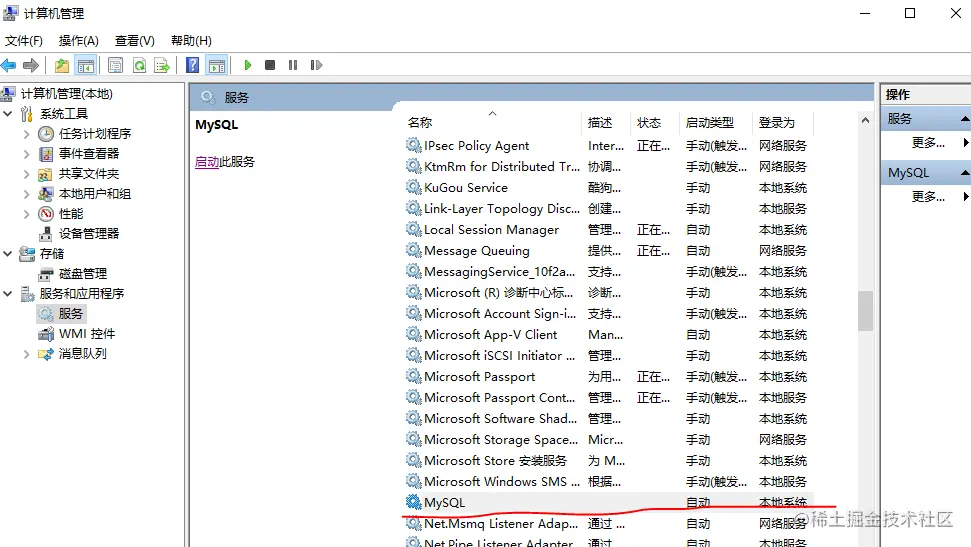
Task: Sort by the 状态 column header
Action: click(655, 123)
